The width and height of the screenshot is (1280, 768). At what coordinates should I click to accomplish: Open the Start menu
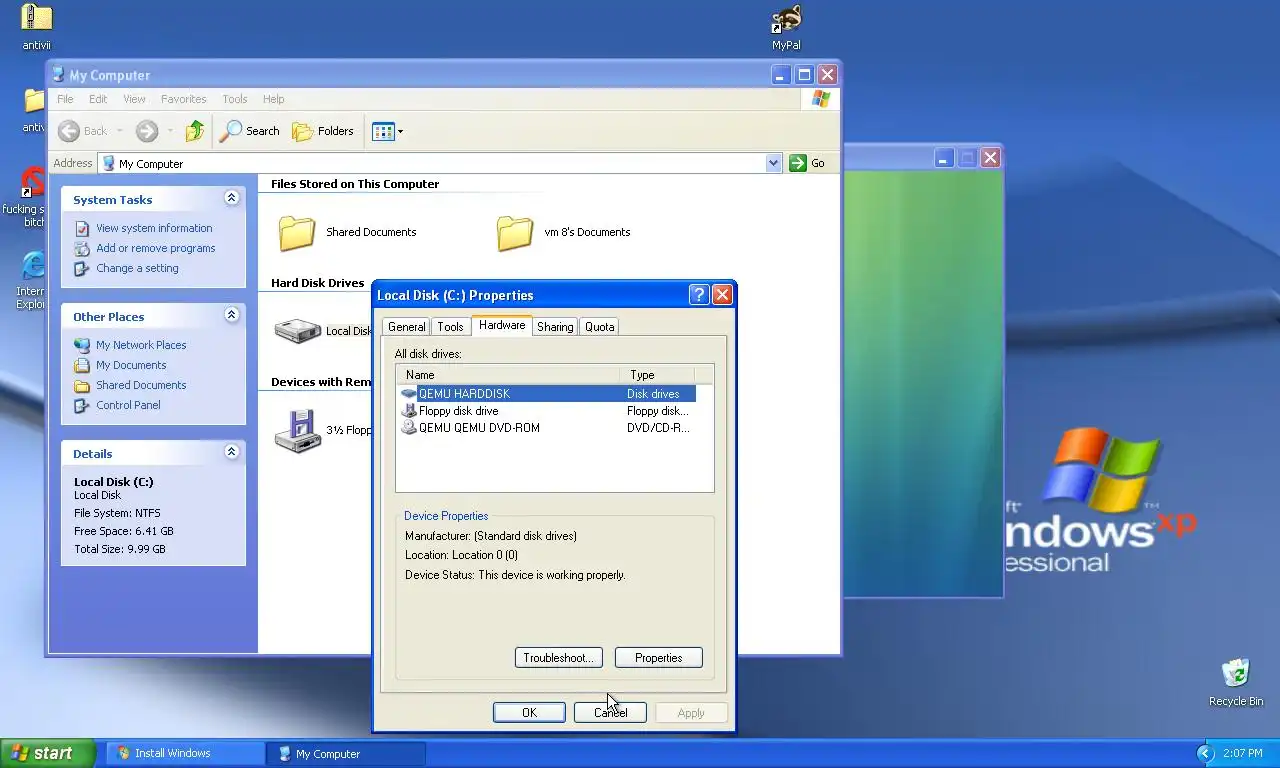pos(48,753)
